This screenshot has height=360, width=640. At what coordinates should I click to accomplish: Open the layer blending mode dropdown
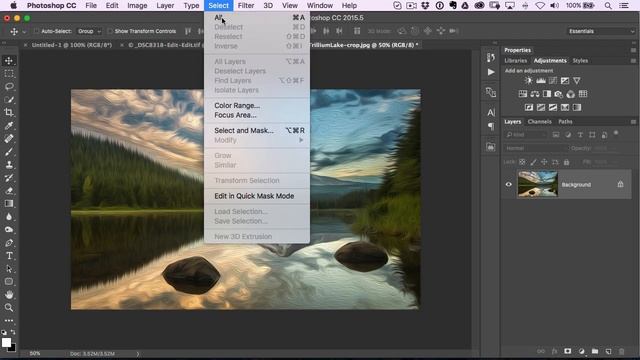point(536,148)
